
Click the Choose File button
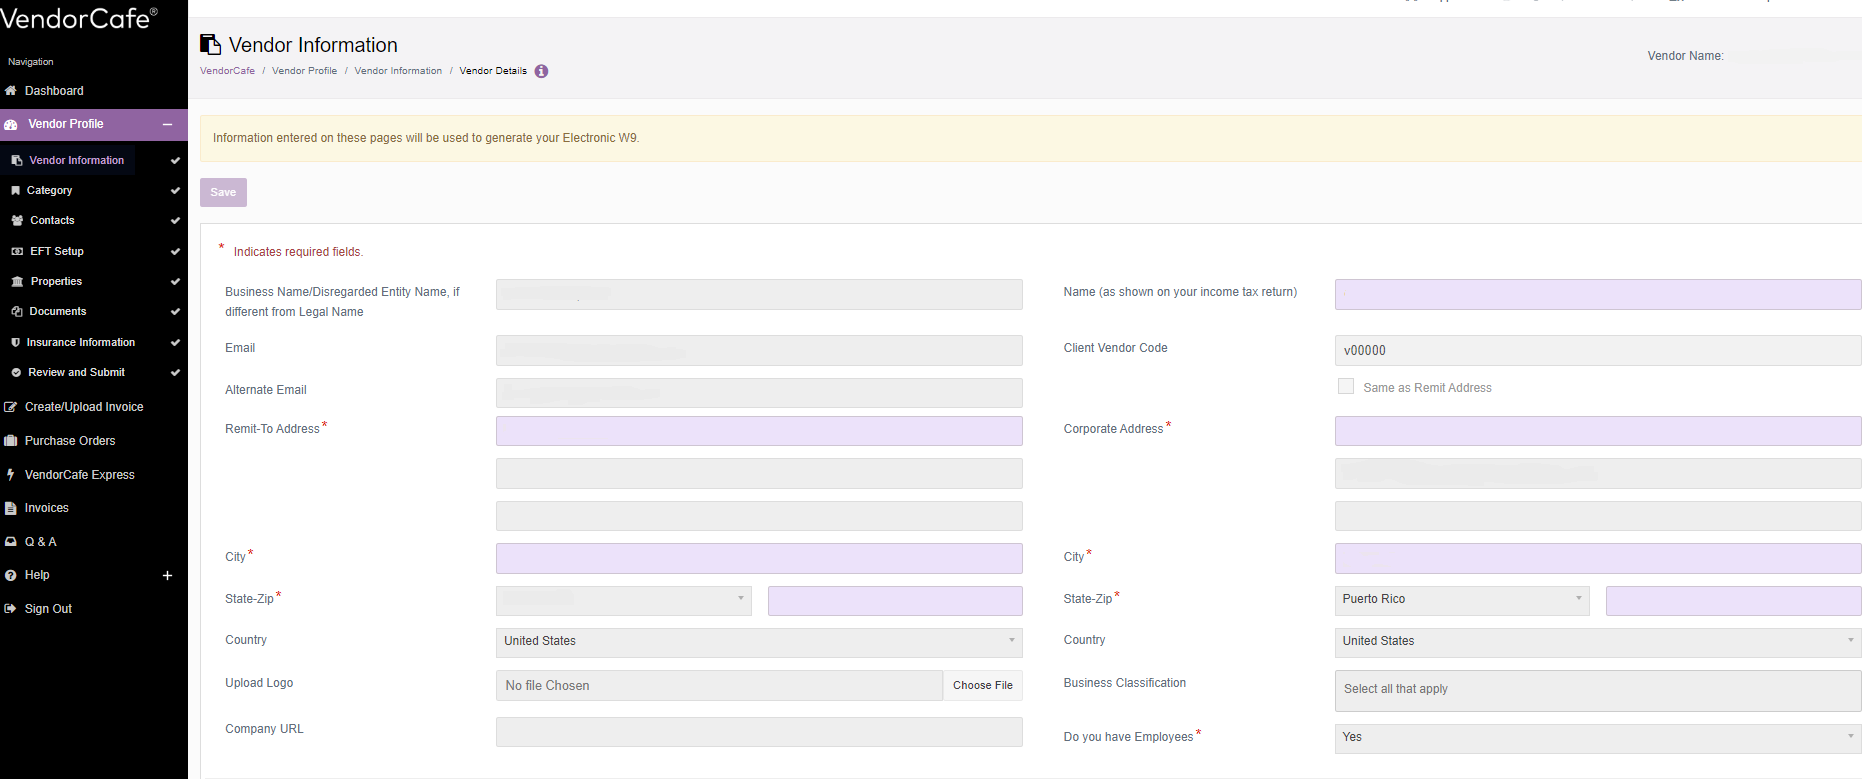(x=982, y=686)
